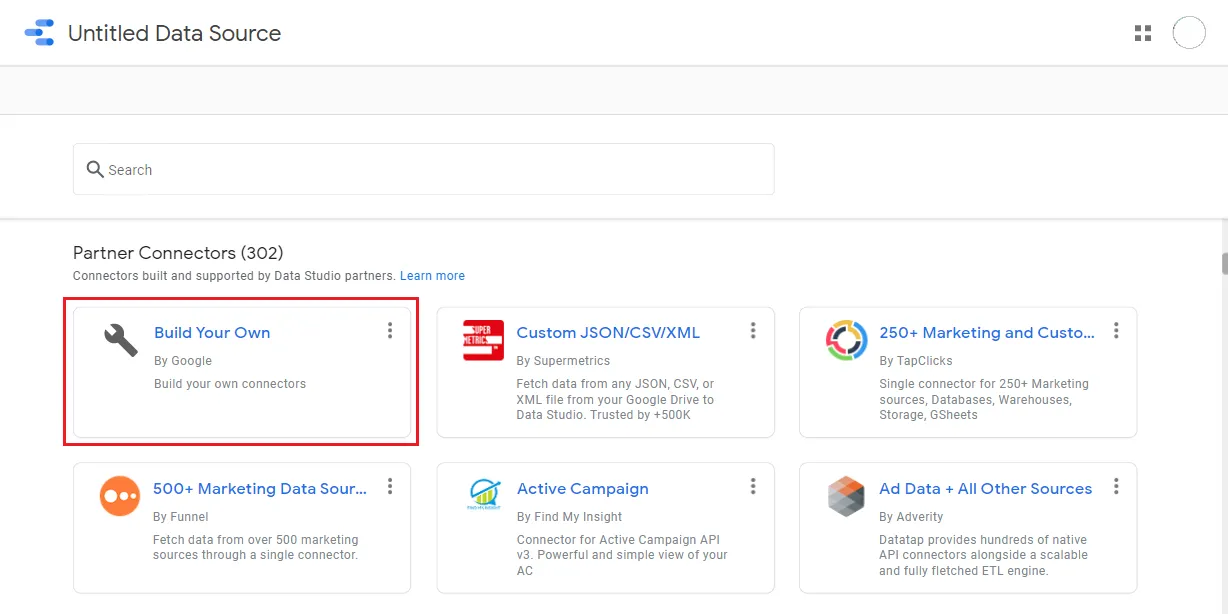The height and width of the screenshot is (614, 1228).
Task: Select the 500+ Marketing Data Sour... connector title
Action: (x=260, y=489)
